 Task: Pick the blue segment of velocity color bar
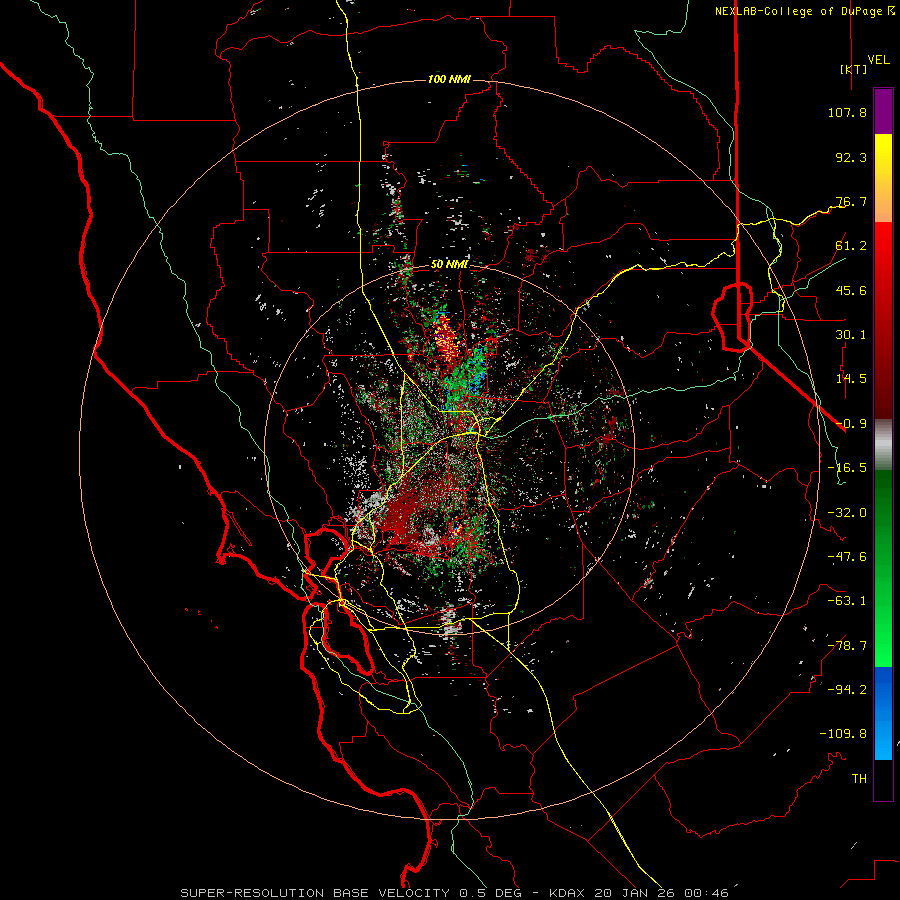[883, 713]
